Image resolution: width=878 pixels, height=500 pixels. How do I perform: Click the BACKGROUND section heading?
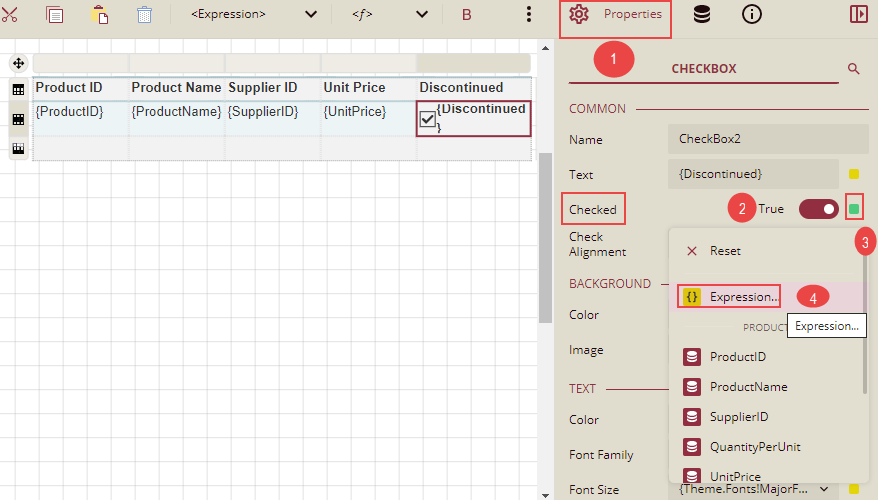[610, 284]
